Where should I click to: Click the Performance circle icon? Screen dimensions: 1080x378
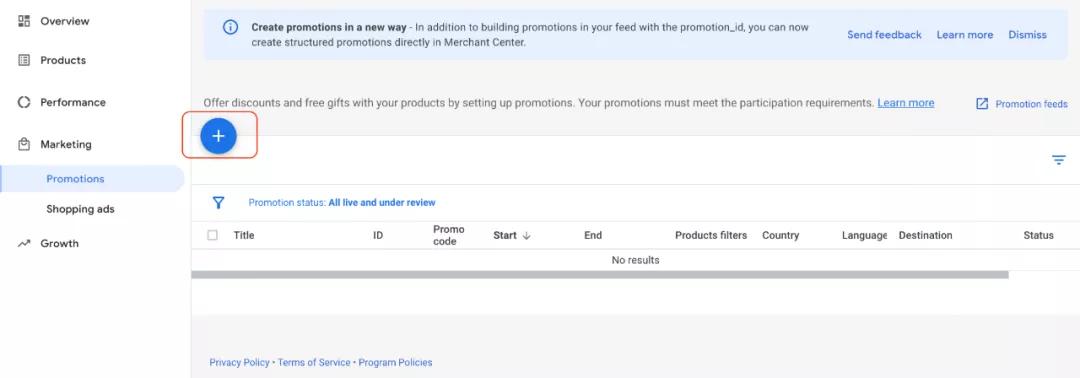point(23,102)
